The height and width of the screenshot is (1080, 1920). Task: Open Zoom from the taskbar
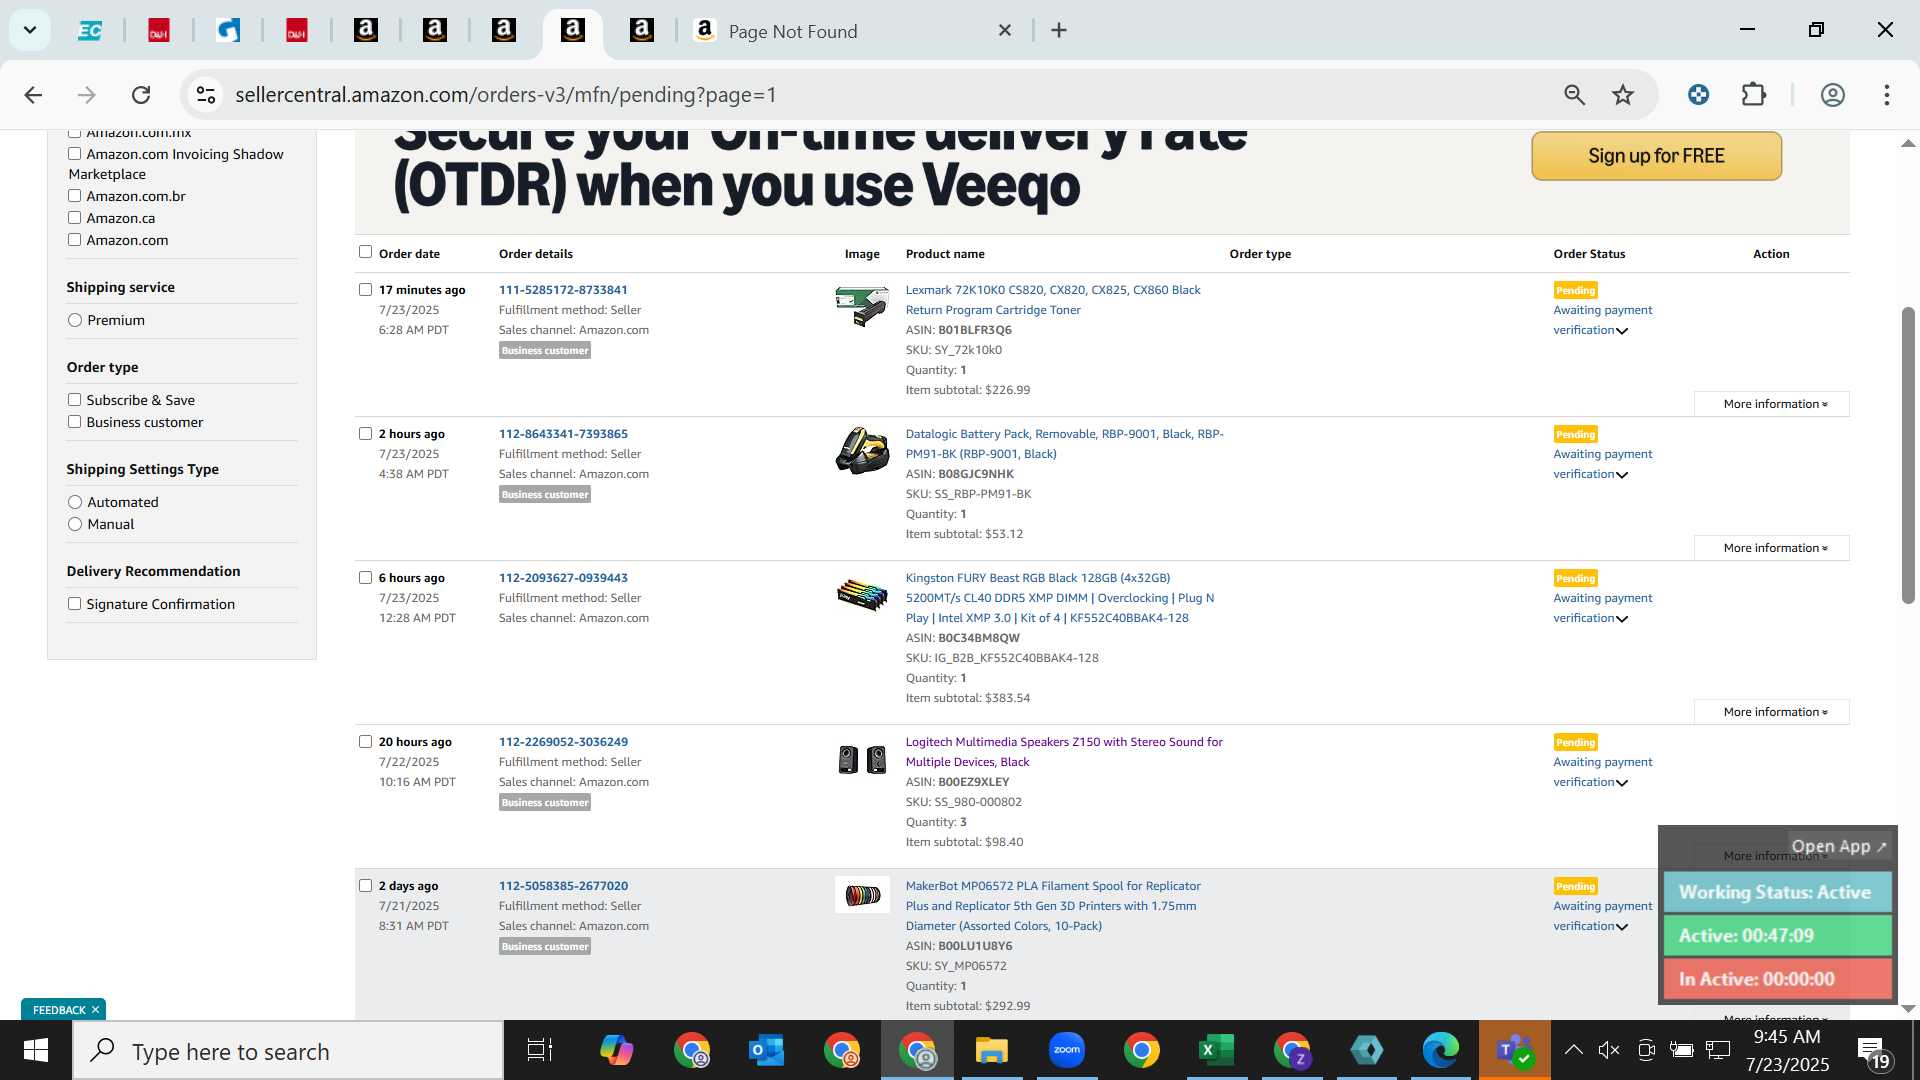[x=1066, y=1050]
